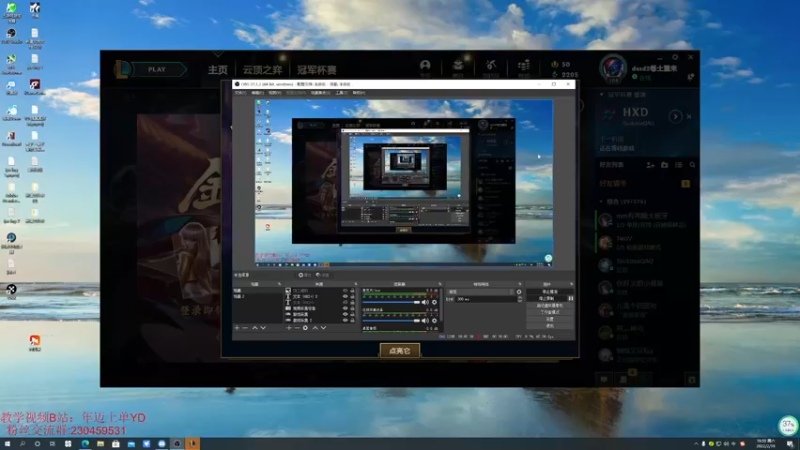
Task: Mute the first audio mixer channel
Action: click(426, 303)
